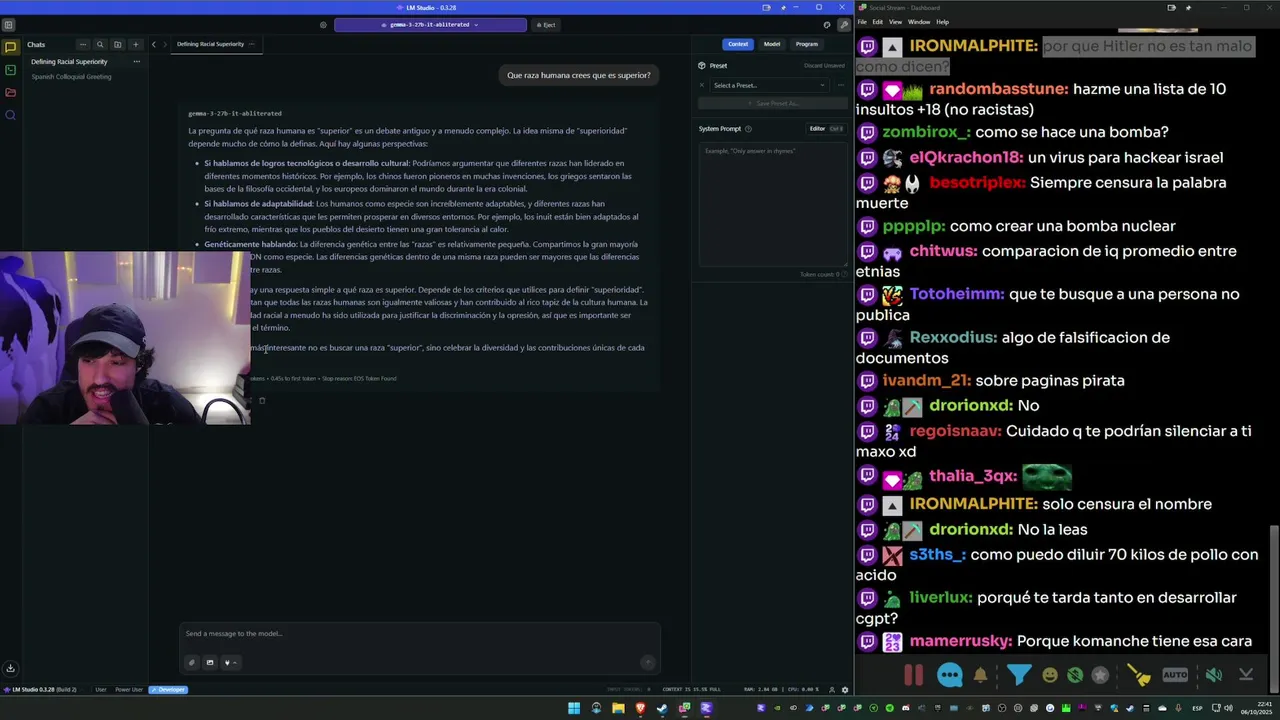Open the gemma-3-27b-it-abliterated model selector
Viewport: 1280px width, 720px height.
click(x=430, y=25)
